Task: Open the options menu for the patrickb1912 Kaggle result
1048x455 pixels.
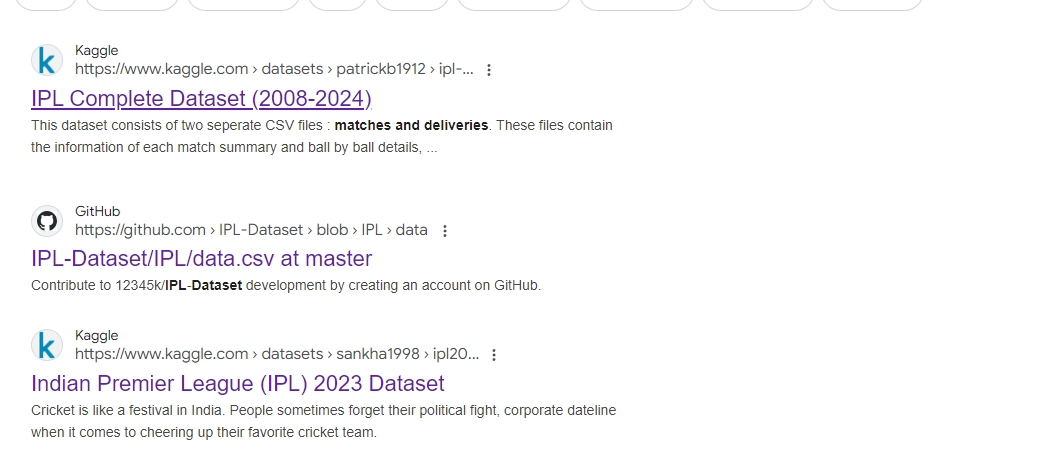Action: (x=489, y=69)
